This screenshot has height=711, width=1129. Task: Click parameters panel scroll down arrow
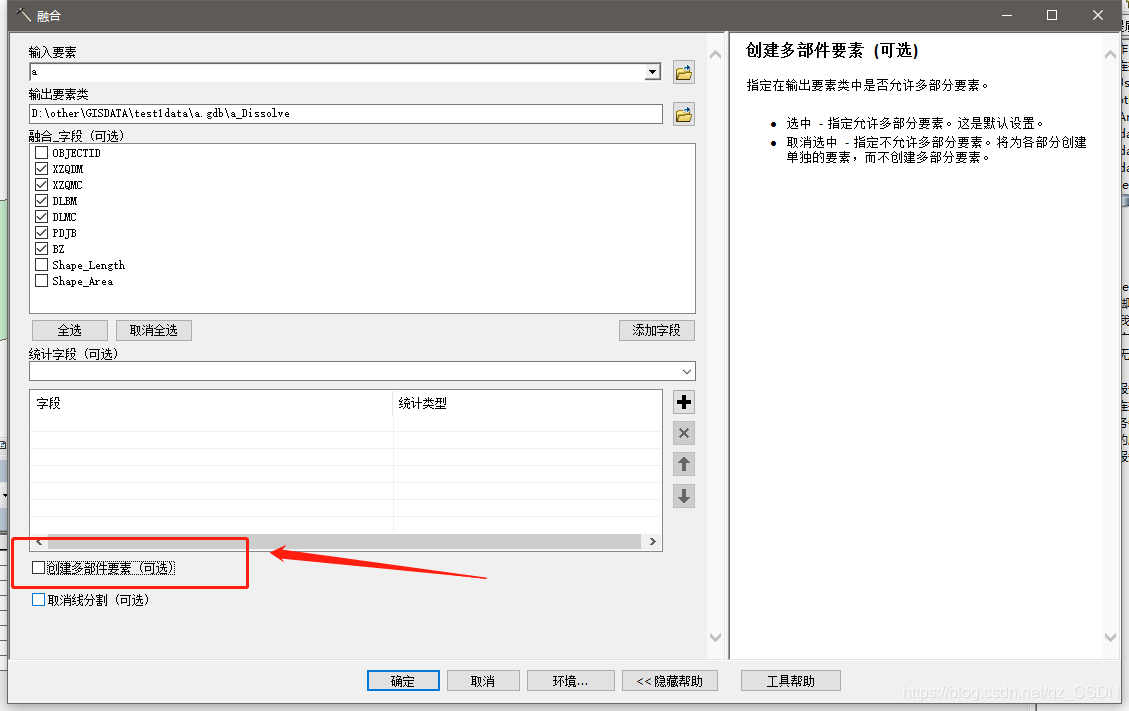715,637
